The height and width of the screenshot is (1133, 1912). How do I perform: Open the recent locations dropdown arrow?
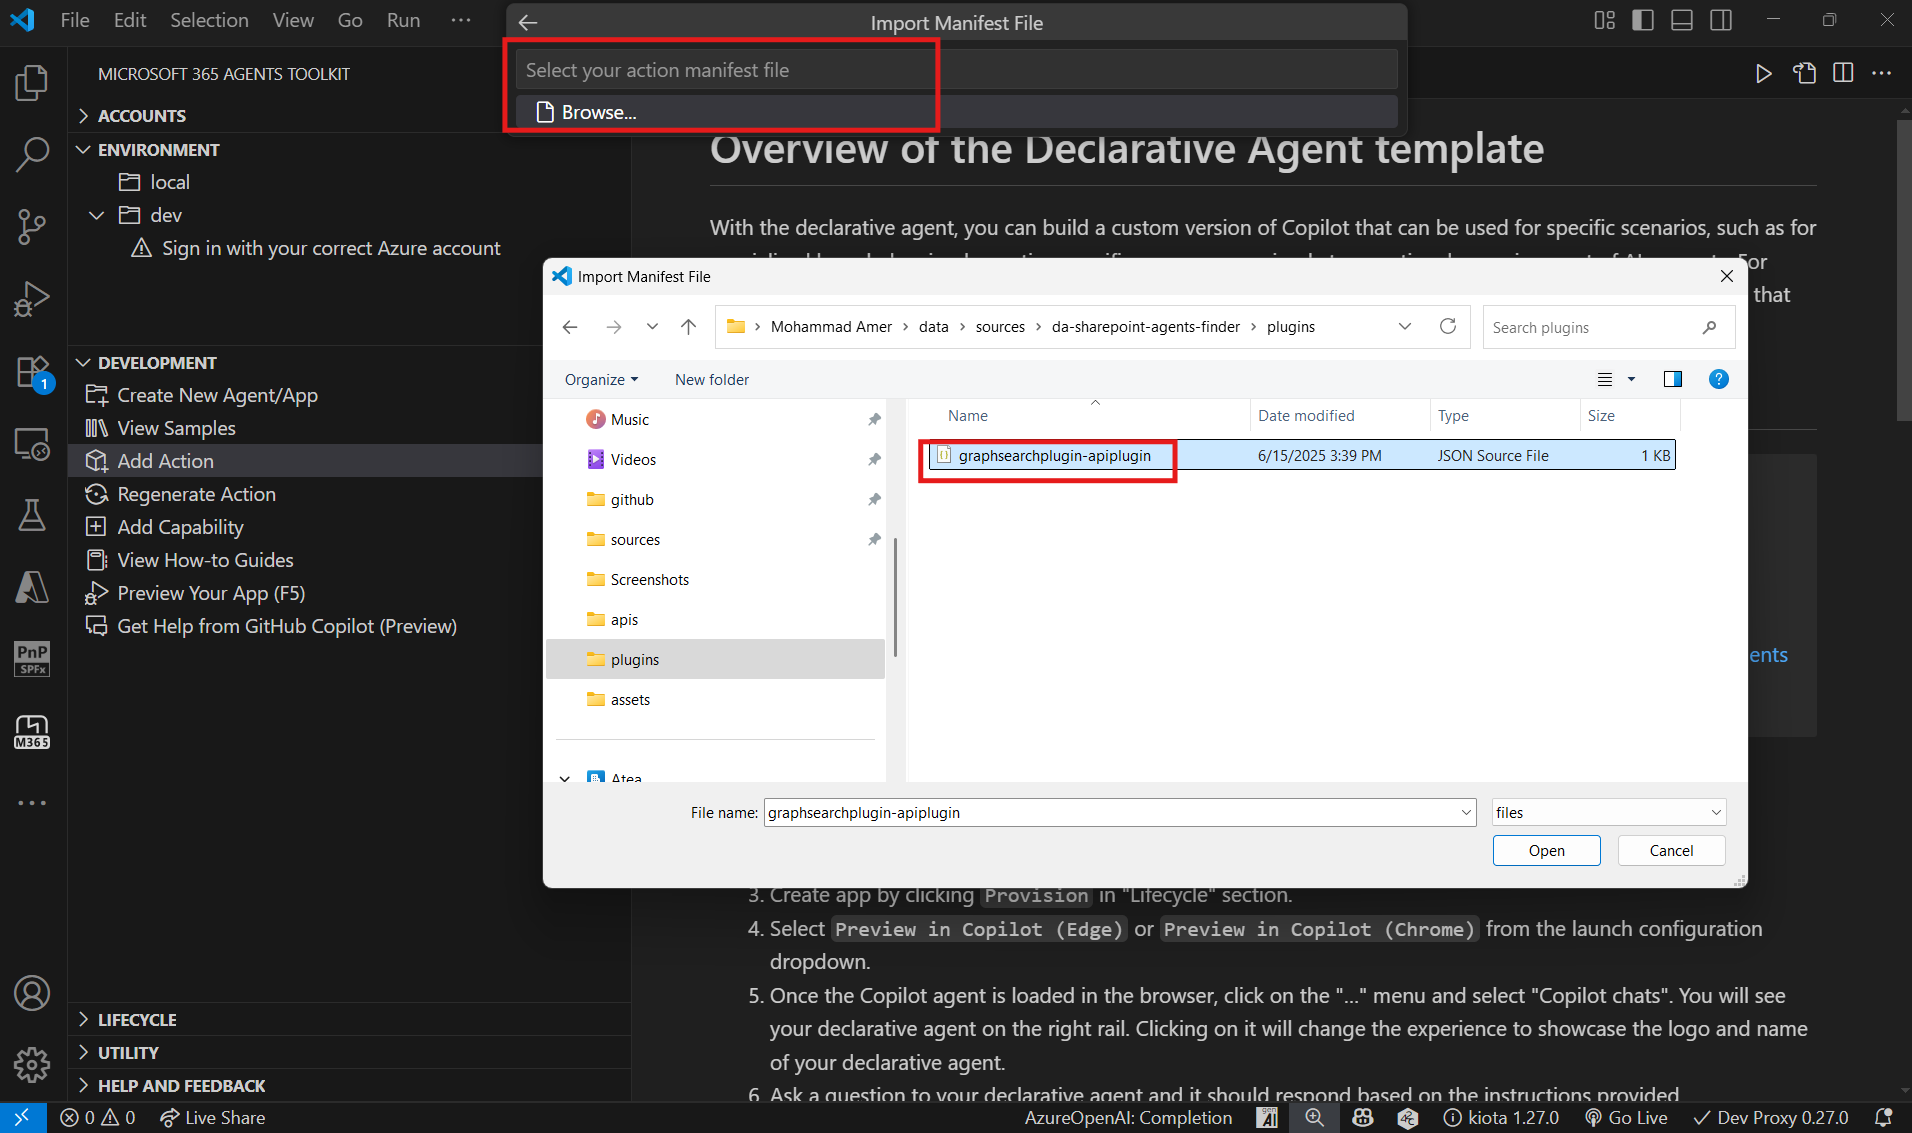pos(652,327)
